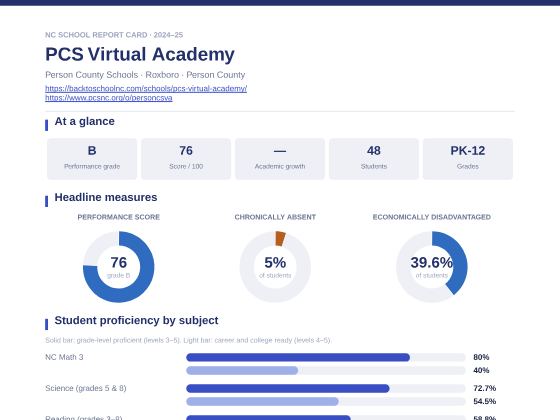Click the ECONOMICALLY DISADVANTAGED label
Viewport: 560px width, 420px height.
coord(431,217)
